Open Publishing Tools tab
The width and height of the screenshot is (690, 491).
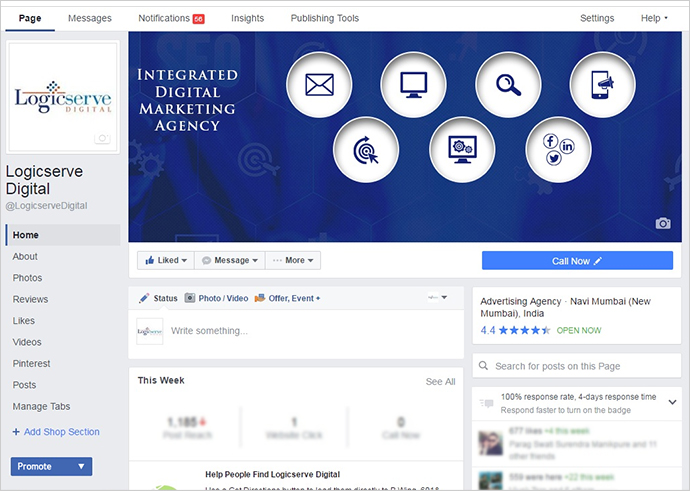tap(325, 18)
